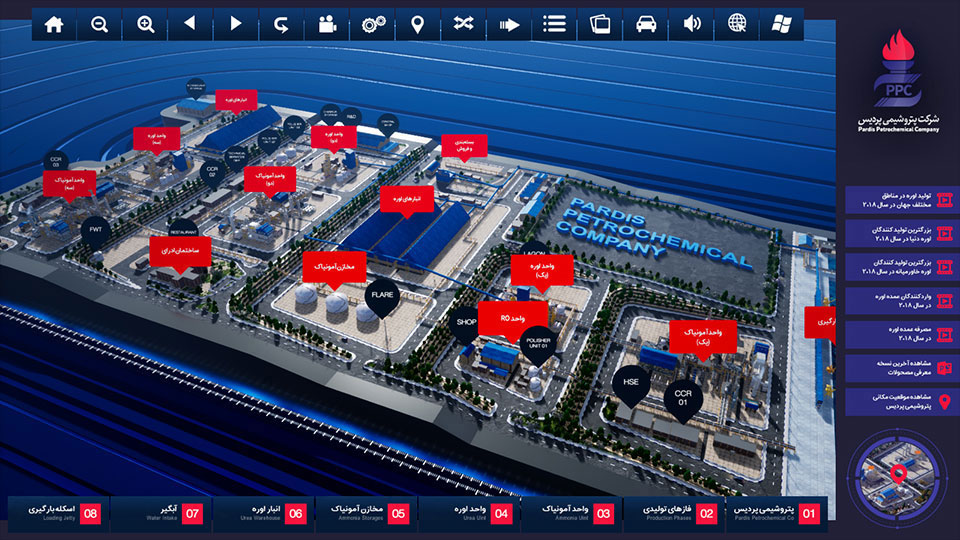This screenshot has width=960, height=540.
Task: Toggle sound with the speaker icon
Action: [x=691, y=24]
